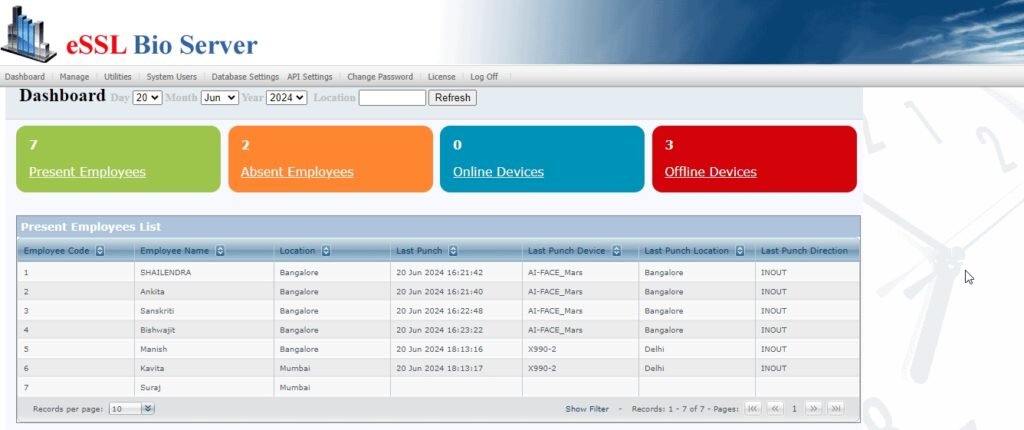Open the Utilities menu
The height and width of the screenshot is (430, 1024).
click(117, 77)
